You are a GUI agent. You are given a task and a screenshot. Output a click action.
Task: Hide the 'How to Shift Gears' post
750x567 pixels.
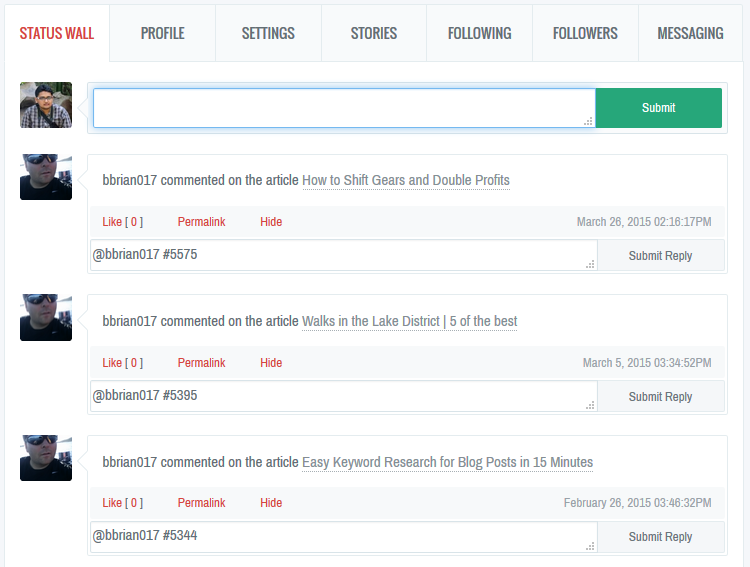[271, 222]
